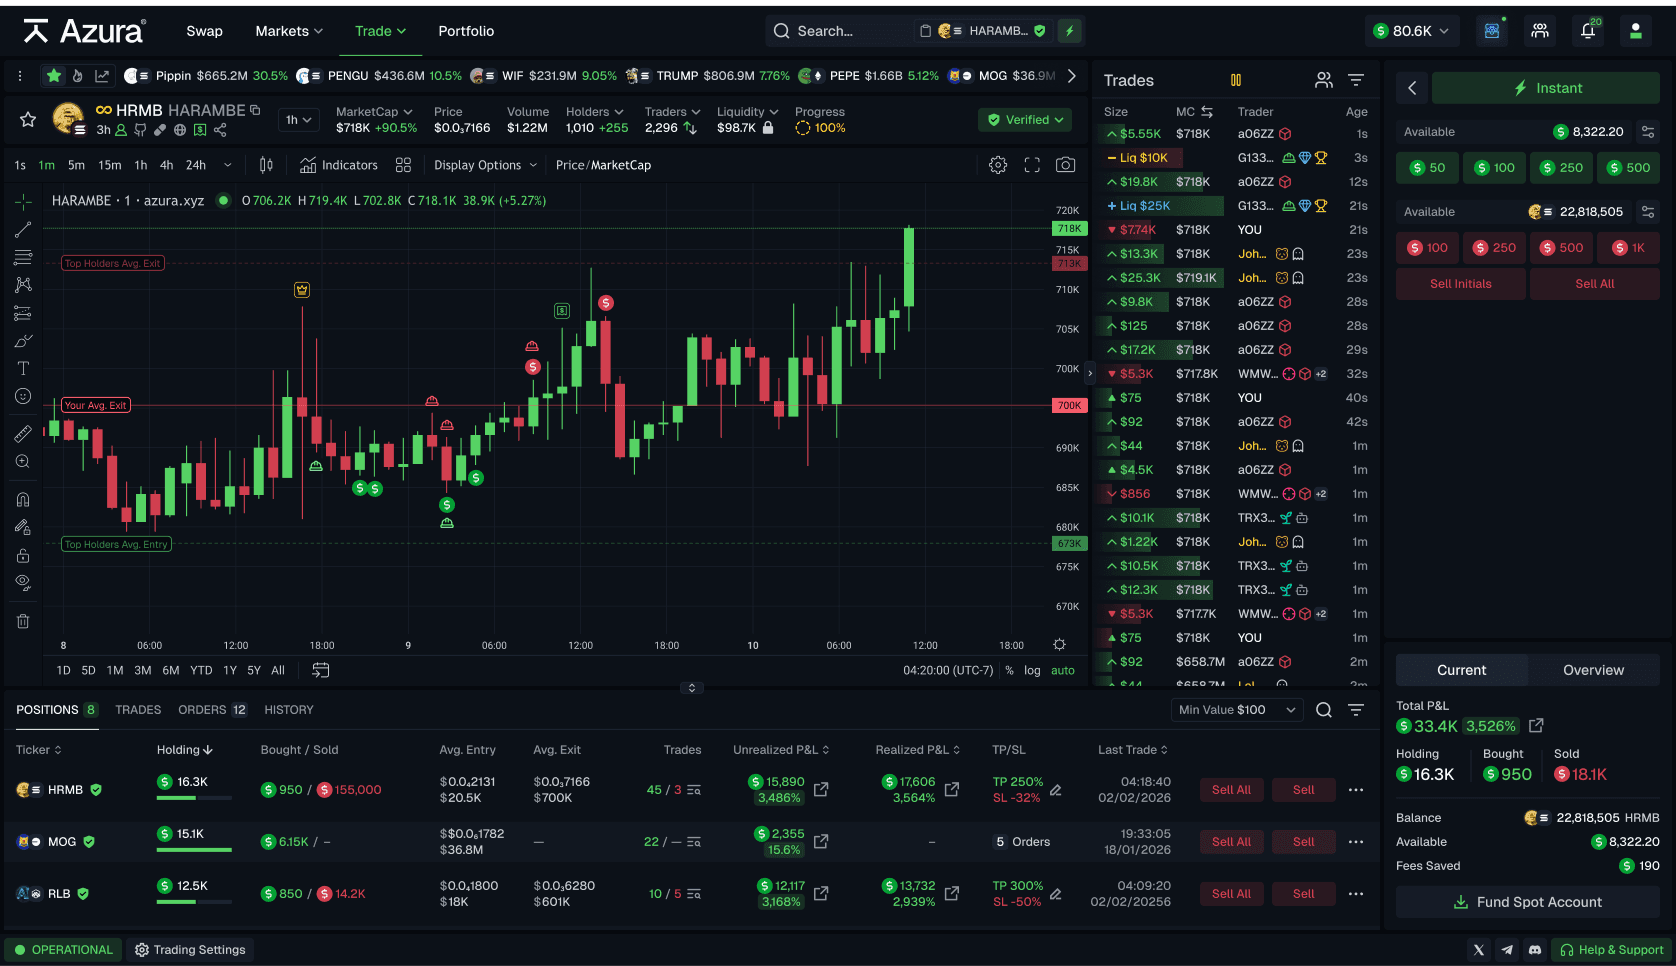
Task: Toggle drawing visibility eye tool
Action: coord(23,583)
